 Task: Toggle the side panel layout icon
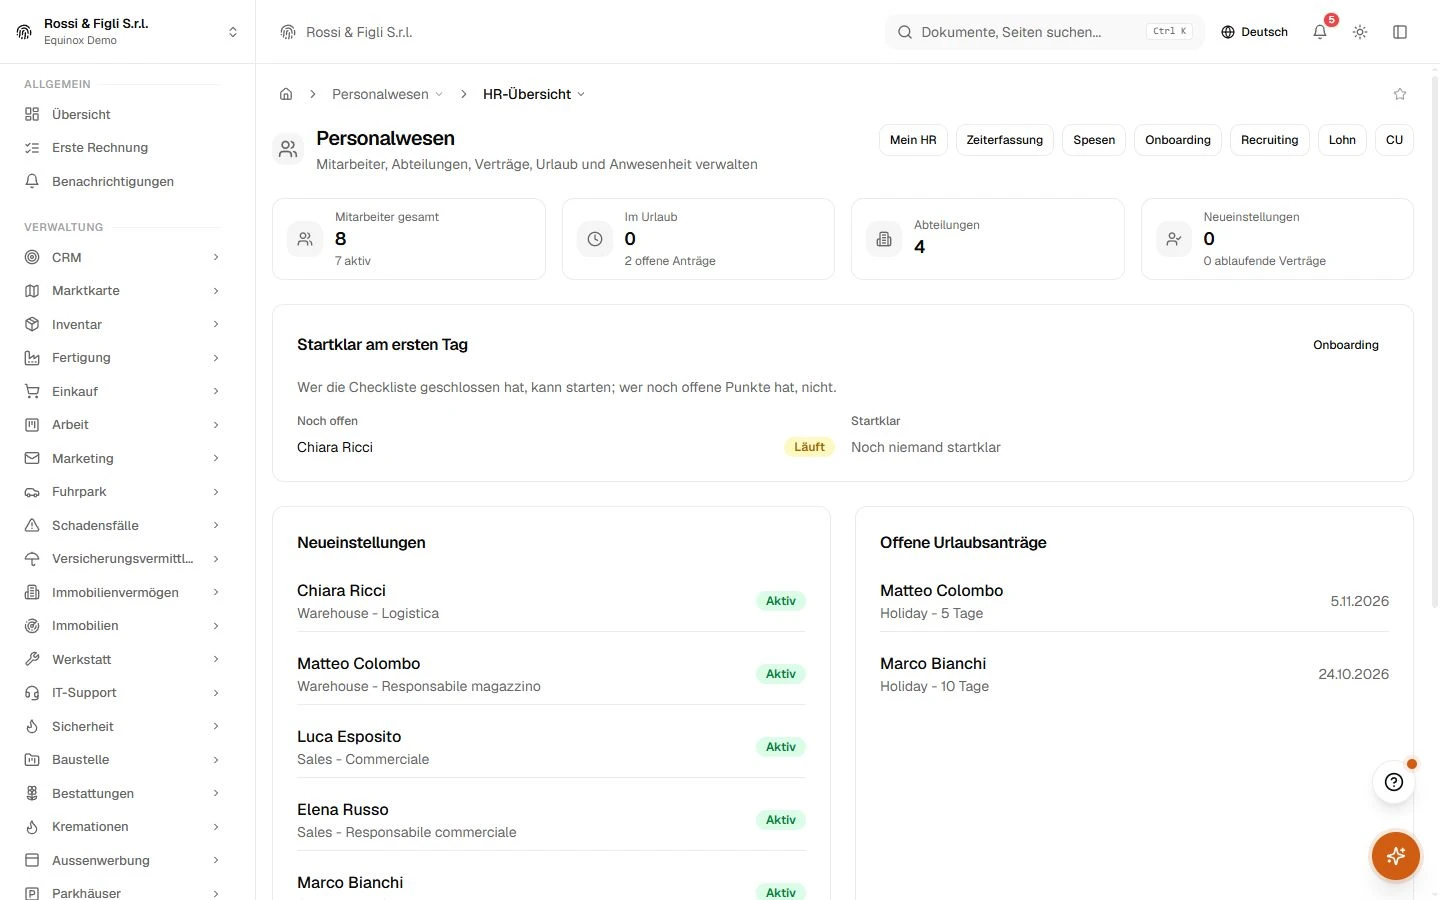[x=1400, y=32]
